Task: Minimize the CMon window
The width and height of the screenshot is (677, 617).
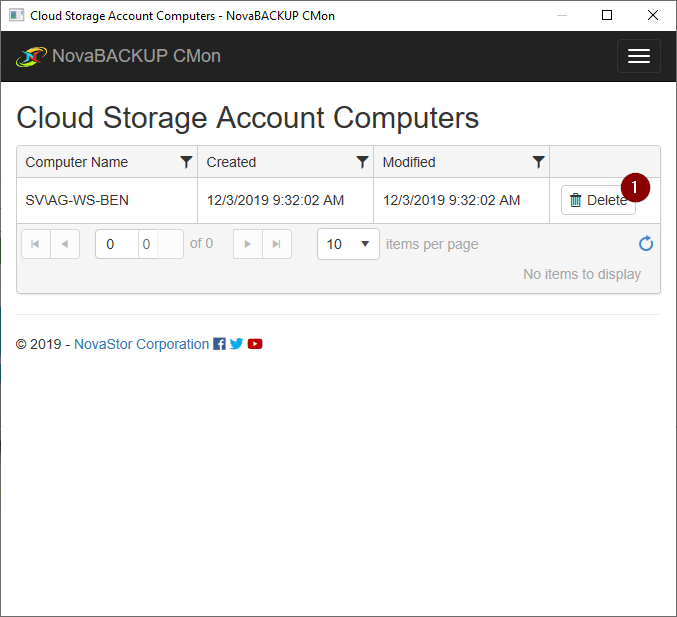Action: (562, 15)
